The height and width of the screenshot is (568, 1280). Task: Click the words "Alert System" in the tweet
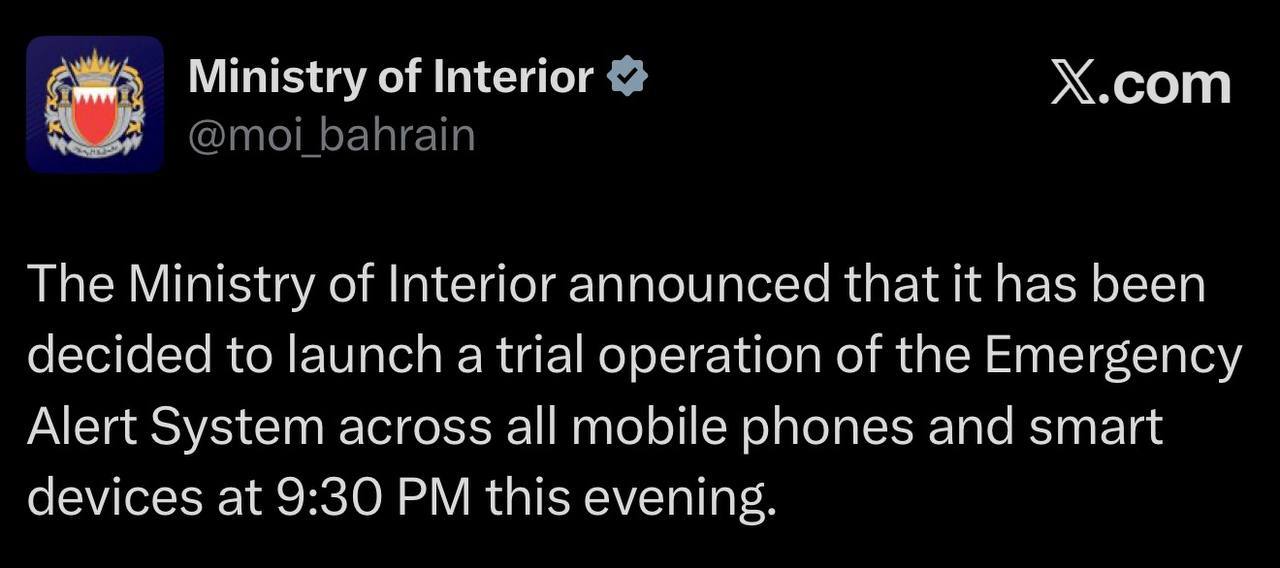coord(176,427)
